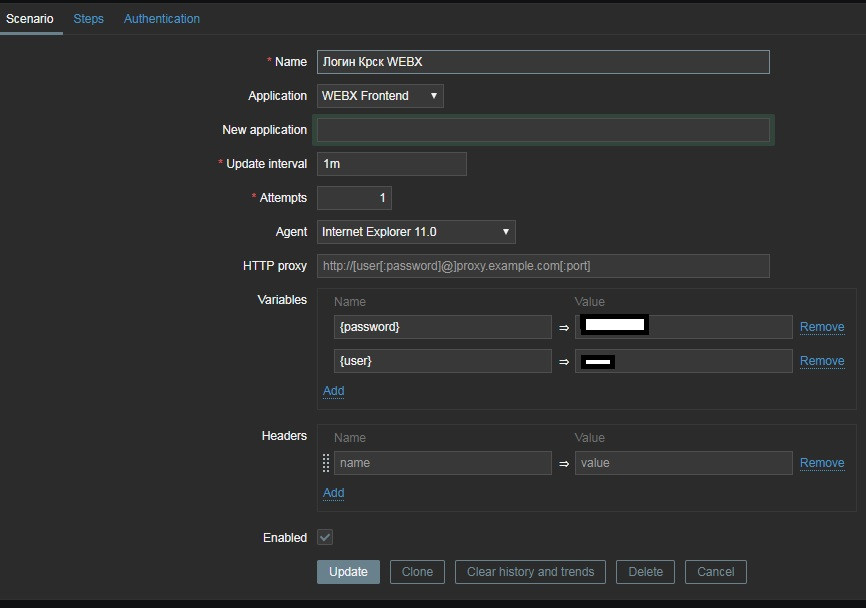Click the HTTP proxy input field
The image size is (866, 608).
click(x=543, y=266)
